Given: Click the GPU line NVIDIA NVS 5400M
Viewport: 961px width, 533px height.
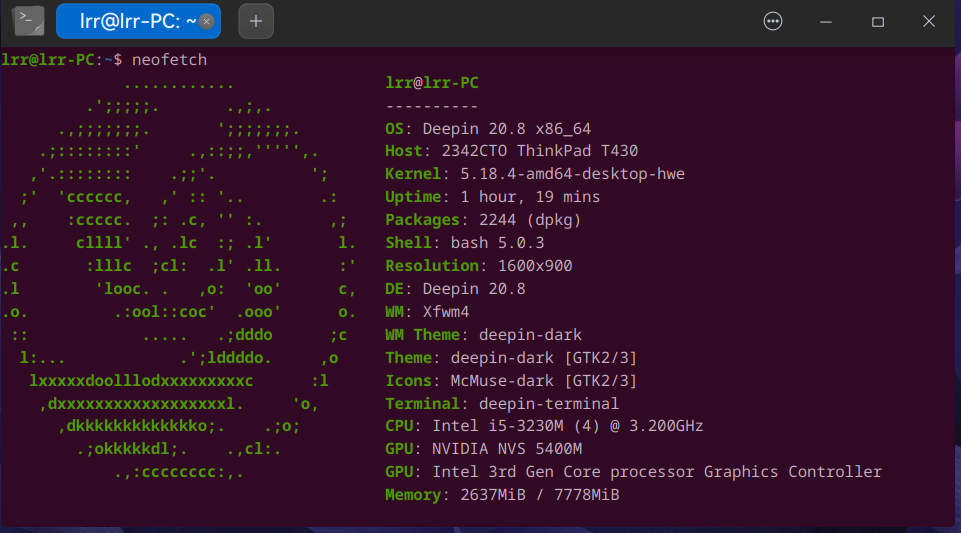Looking at the screenshot, I should [484, 449].
